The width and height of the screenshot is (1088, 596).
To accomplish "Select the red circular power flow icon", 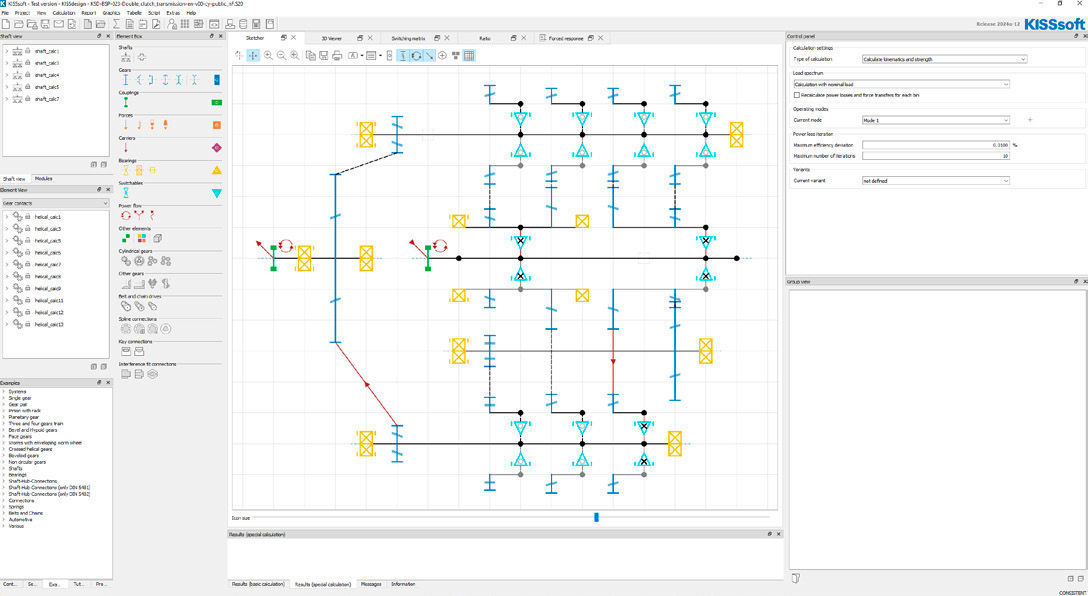I will [x=126, y=216].
